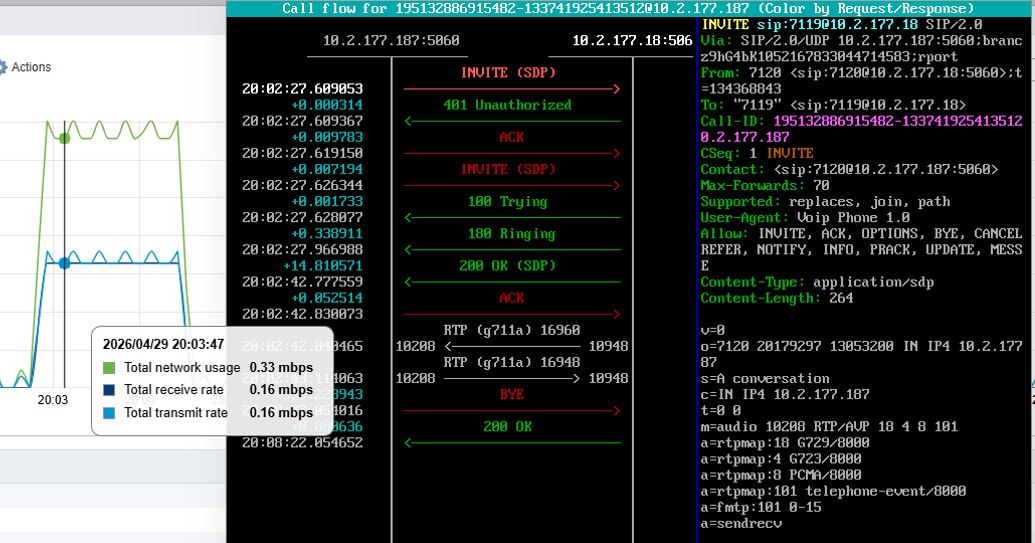Click the a=sendrecv line

tap(741, 523)
